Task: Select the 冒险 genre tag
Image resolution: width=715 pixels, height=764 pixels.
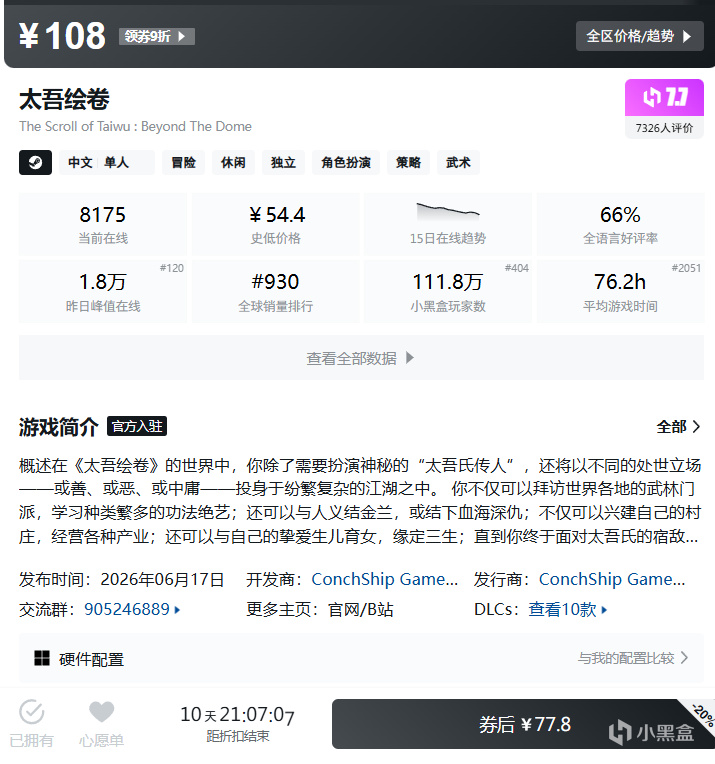Action: pyautogui.click(x=183, y=162)
